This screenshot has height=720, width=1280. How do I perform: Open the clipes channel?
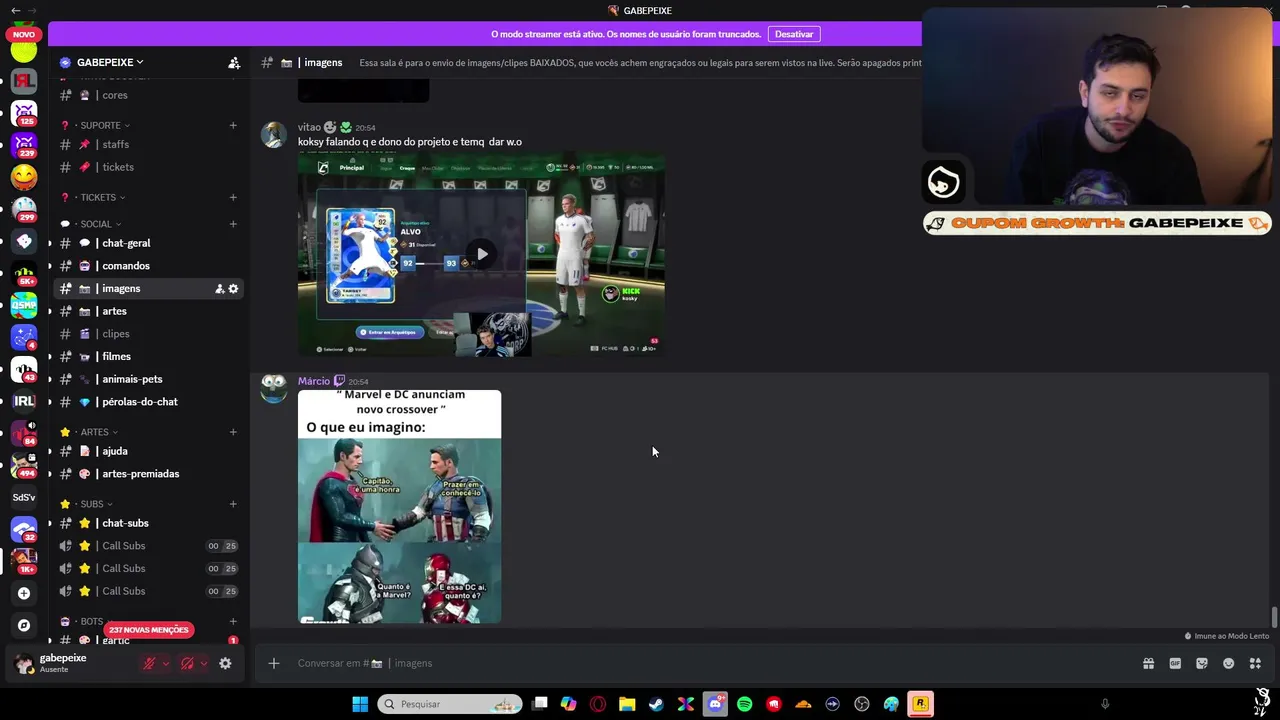150,334
